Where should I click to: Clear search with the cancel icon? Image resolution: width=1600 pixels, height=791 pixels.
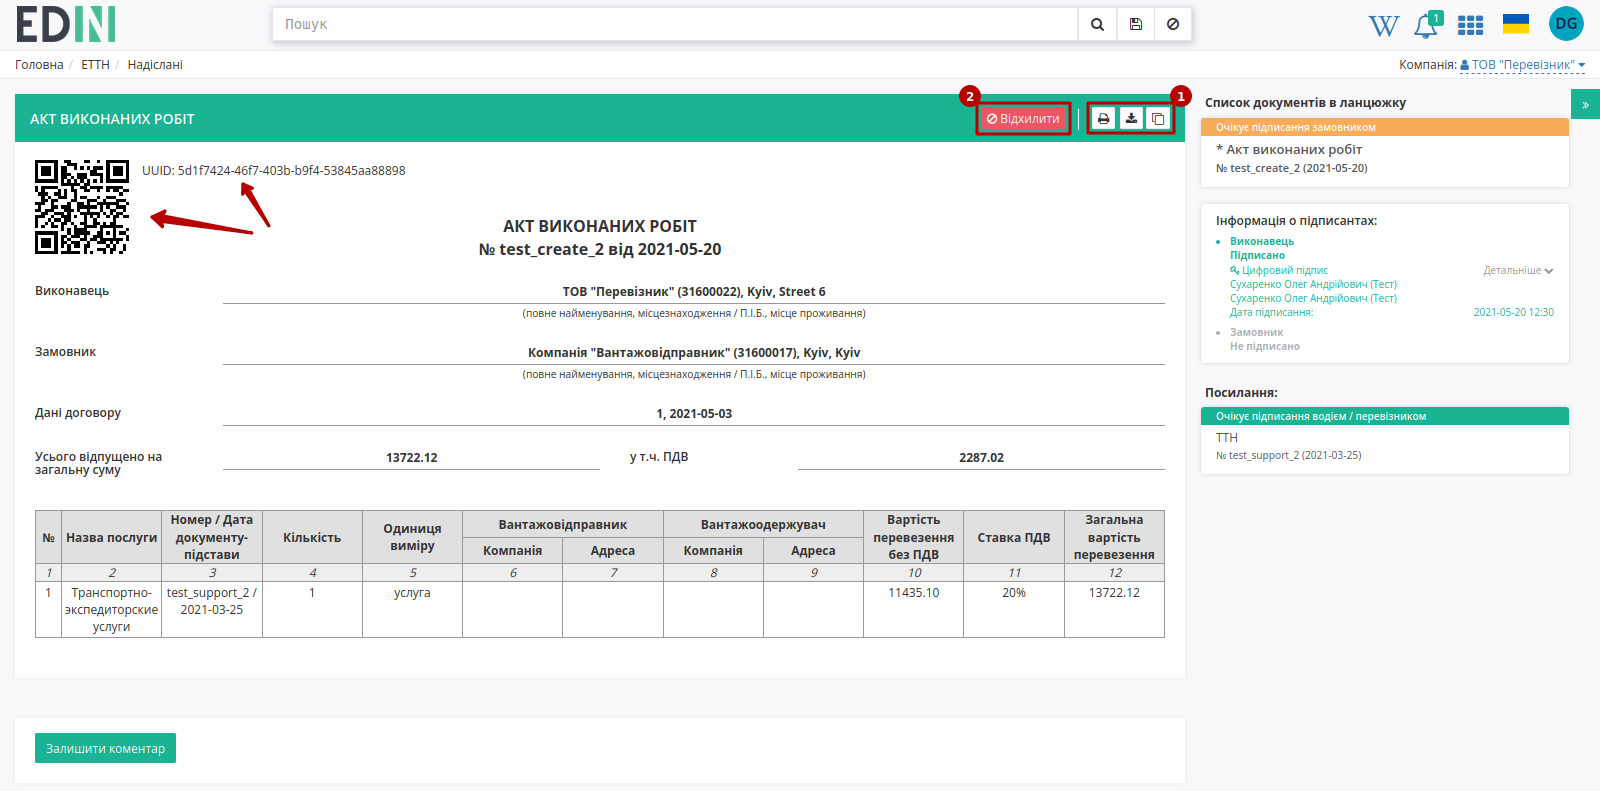(1173, 24)
